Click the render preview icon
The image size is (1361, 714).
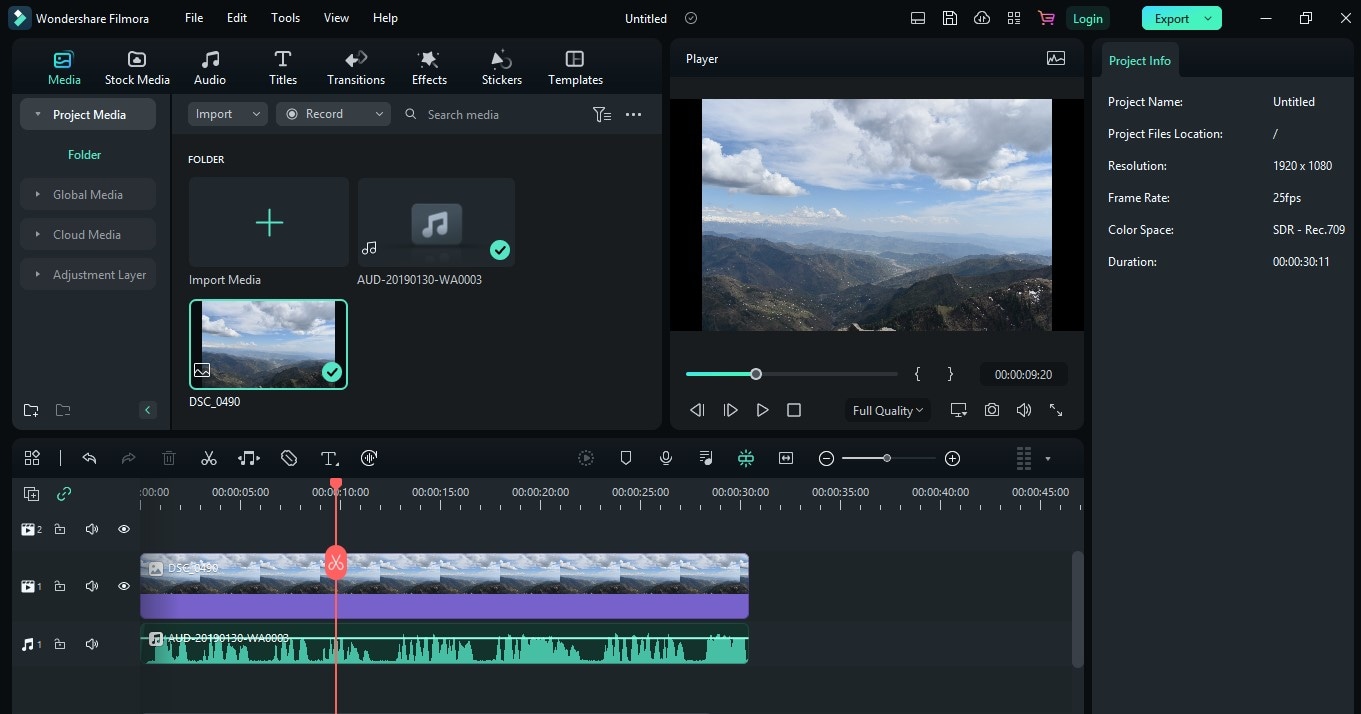click(586, 458)
